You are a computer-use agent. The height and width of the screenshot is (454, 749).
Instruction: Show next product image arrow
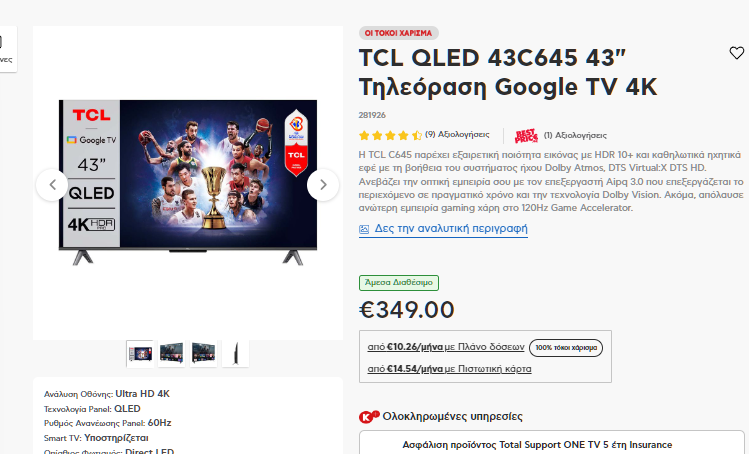pyautogui.click(x=323, y=184)
